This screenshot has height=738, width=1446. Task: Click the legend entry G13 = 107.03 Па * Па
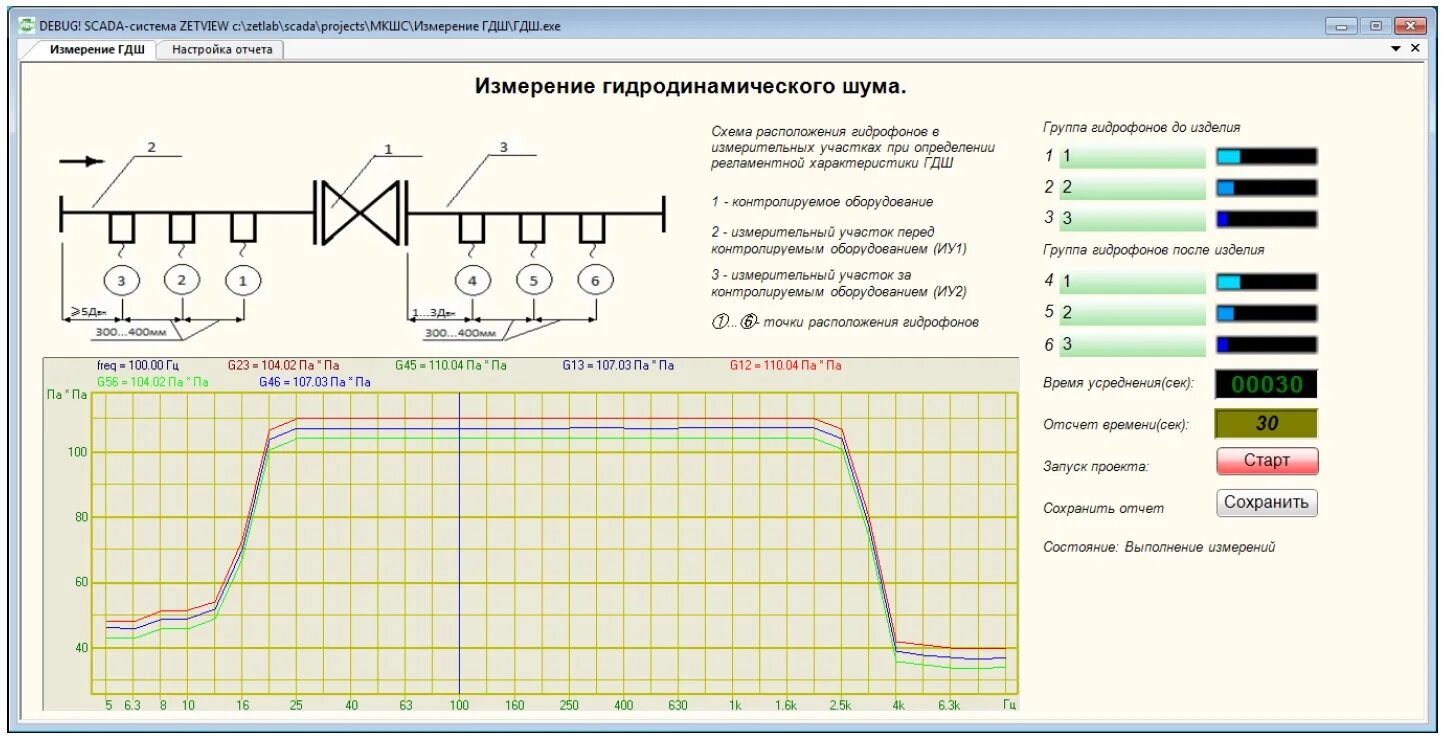click(x=617, y=366)
